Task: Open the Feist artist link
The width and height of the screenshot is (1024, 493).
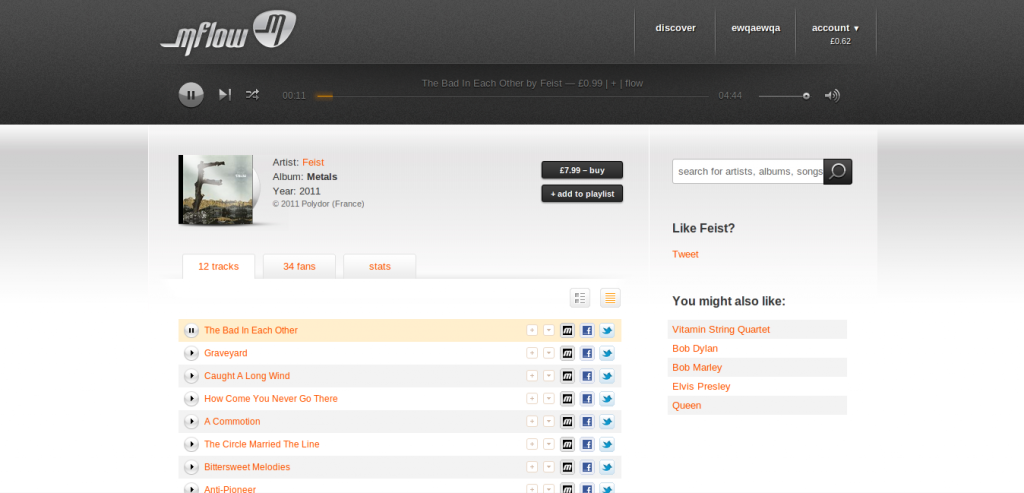Action: click(x=313, y=162)
